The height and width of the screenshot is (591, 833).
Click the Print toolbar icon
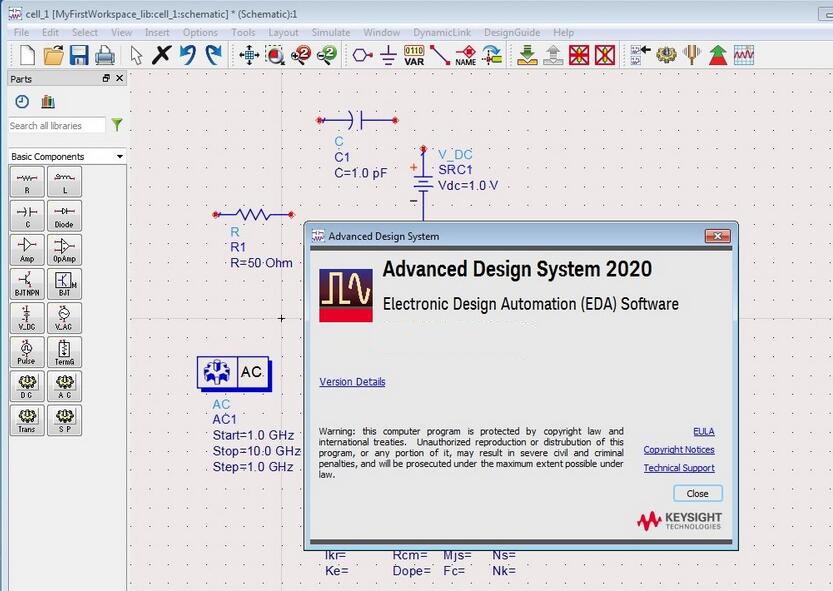click(105, 55)
